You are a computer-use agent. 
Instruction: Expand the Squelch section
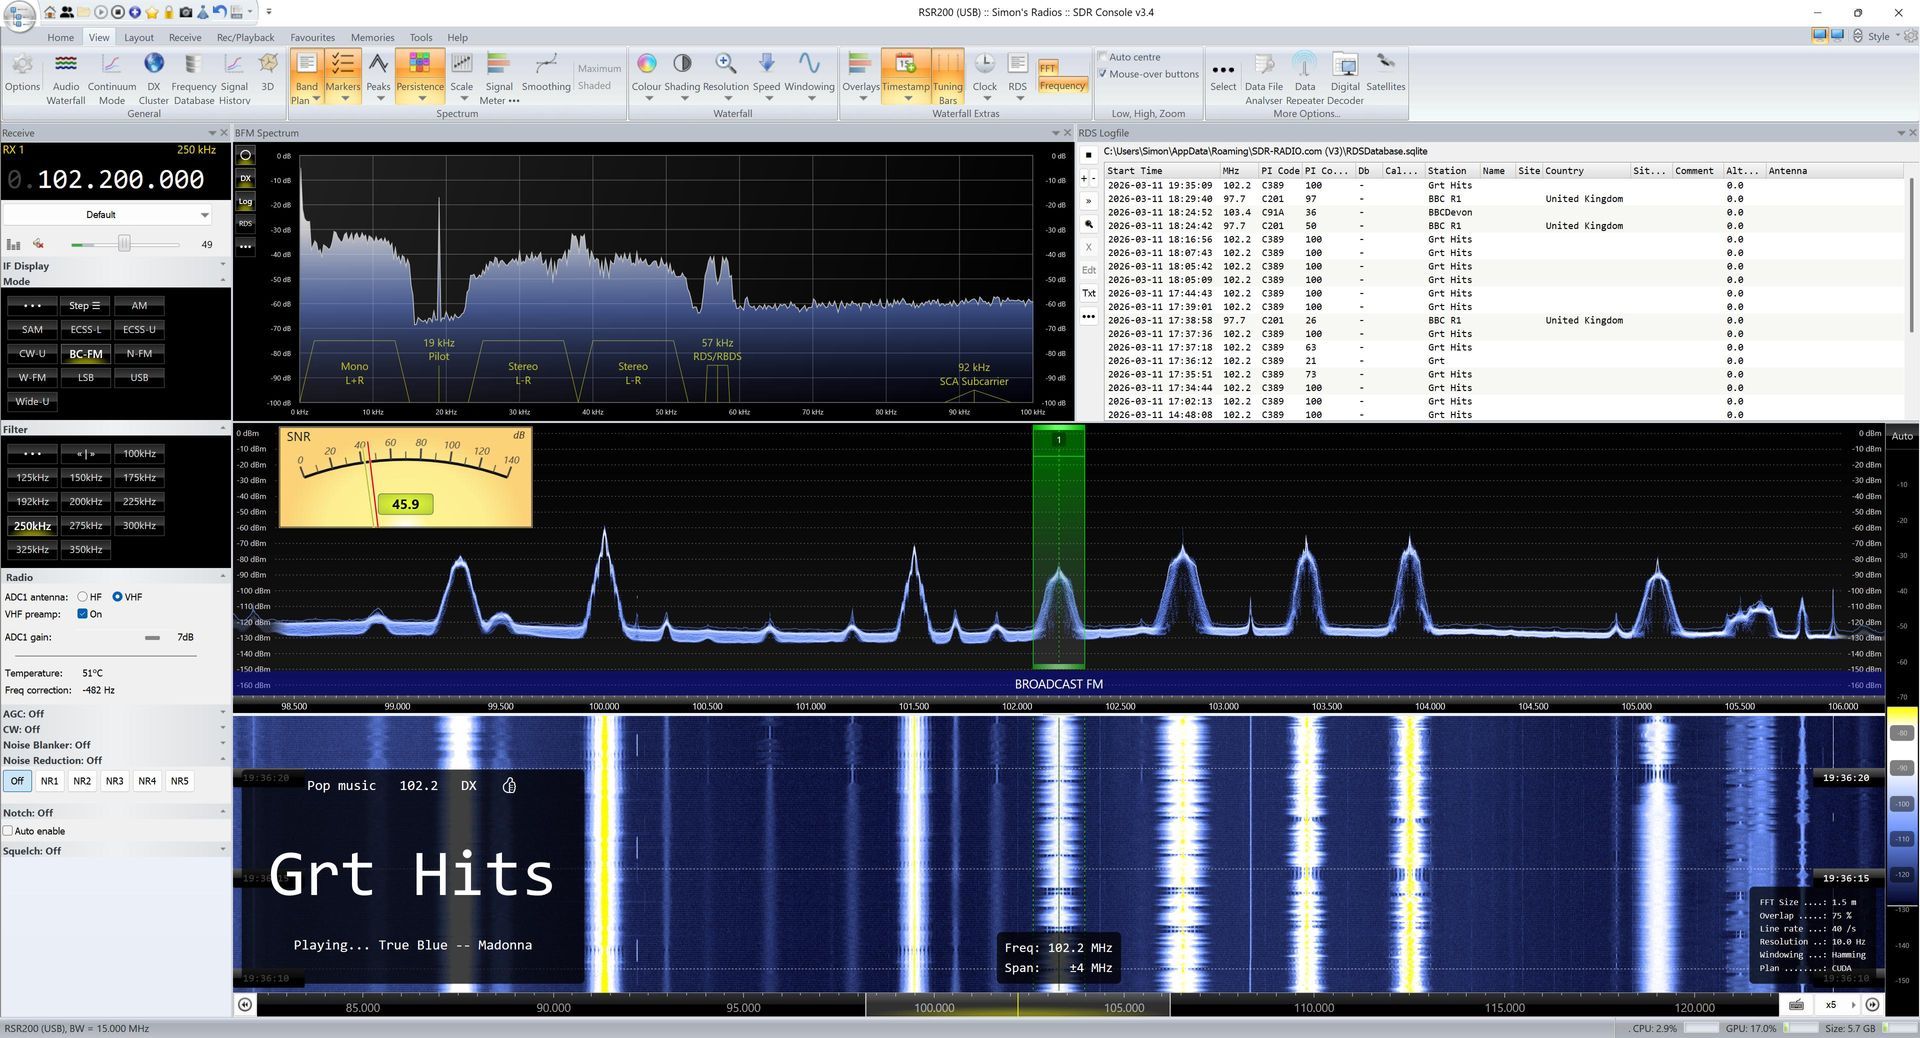222,851
